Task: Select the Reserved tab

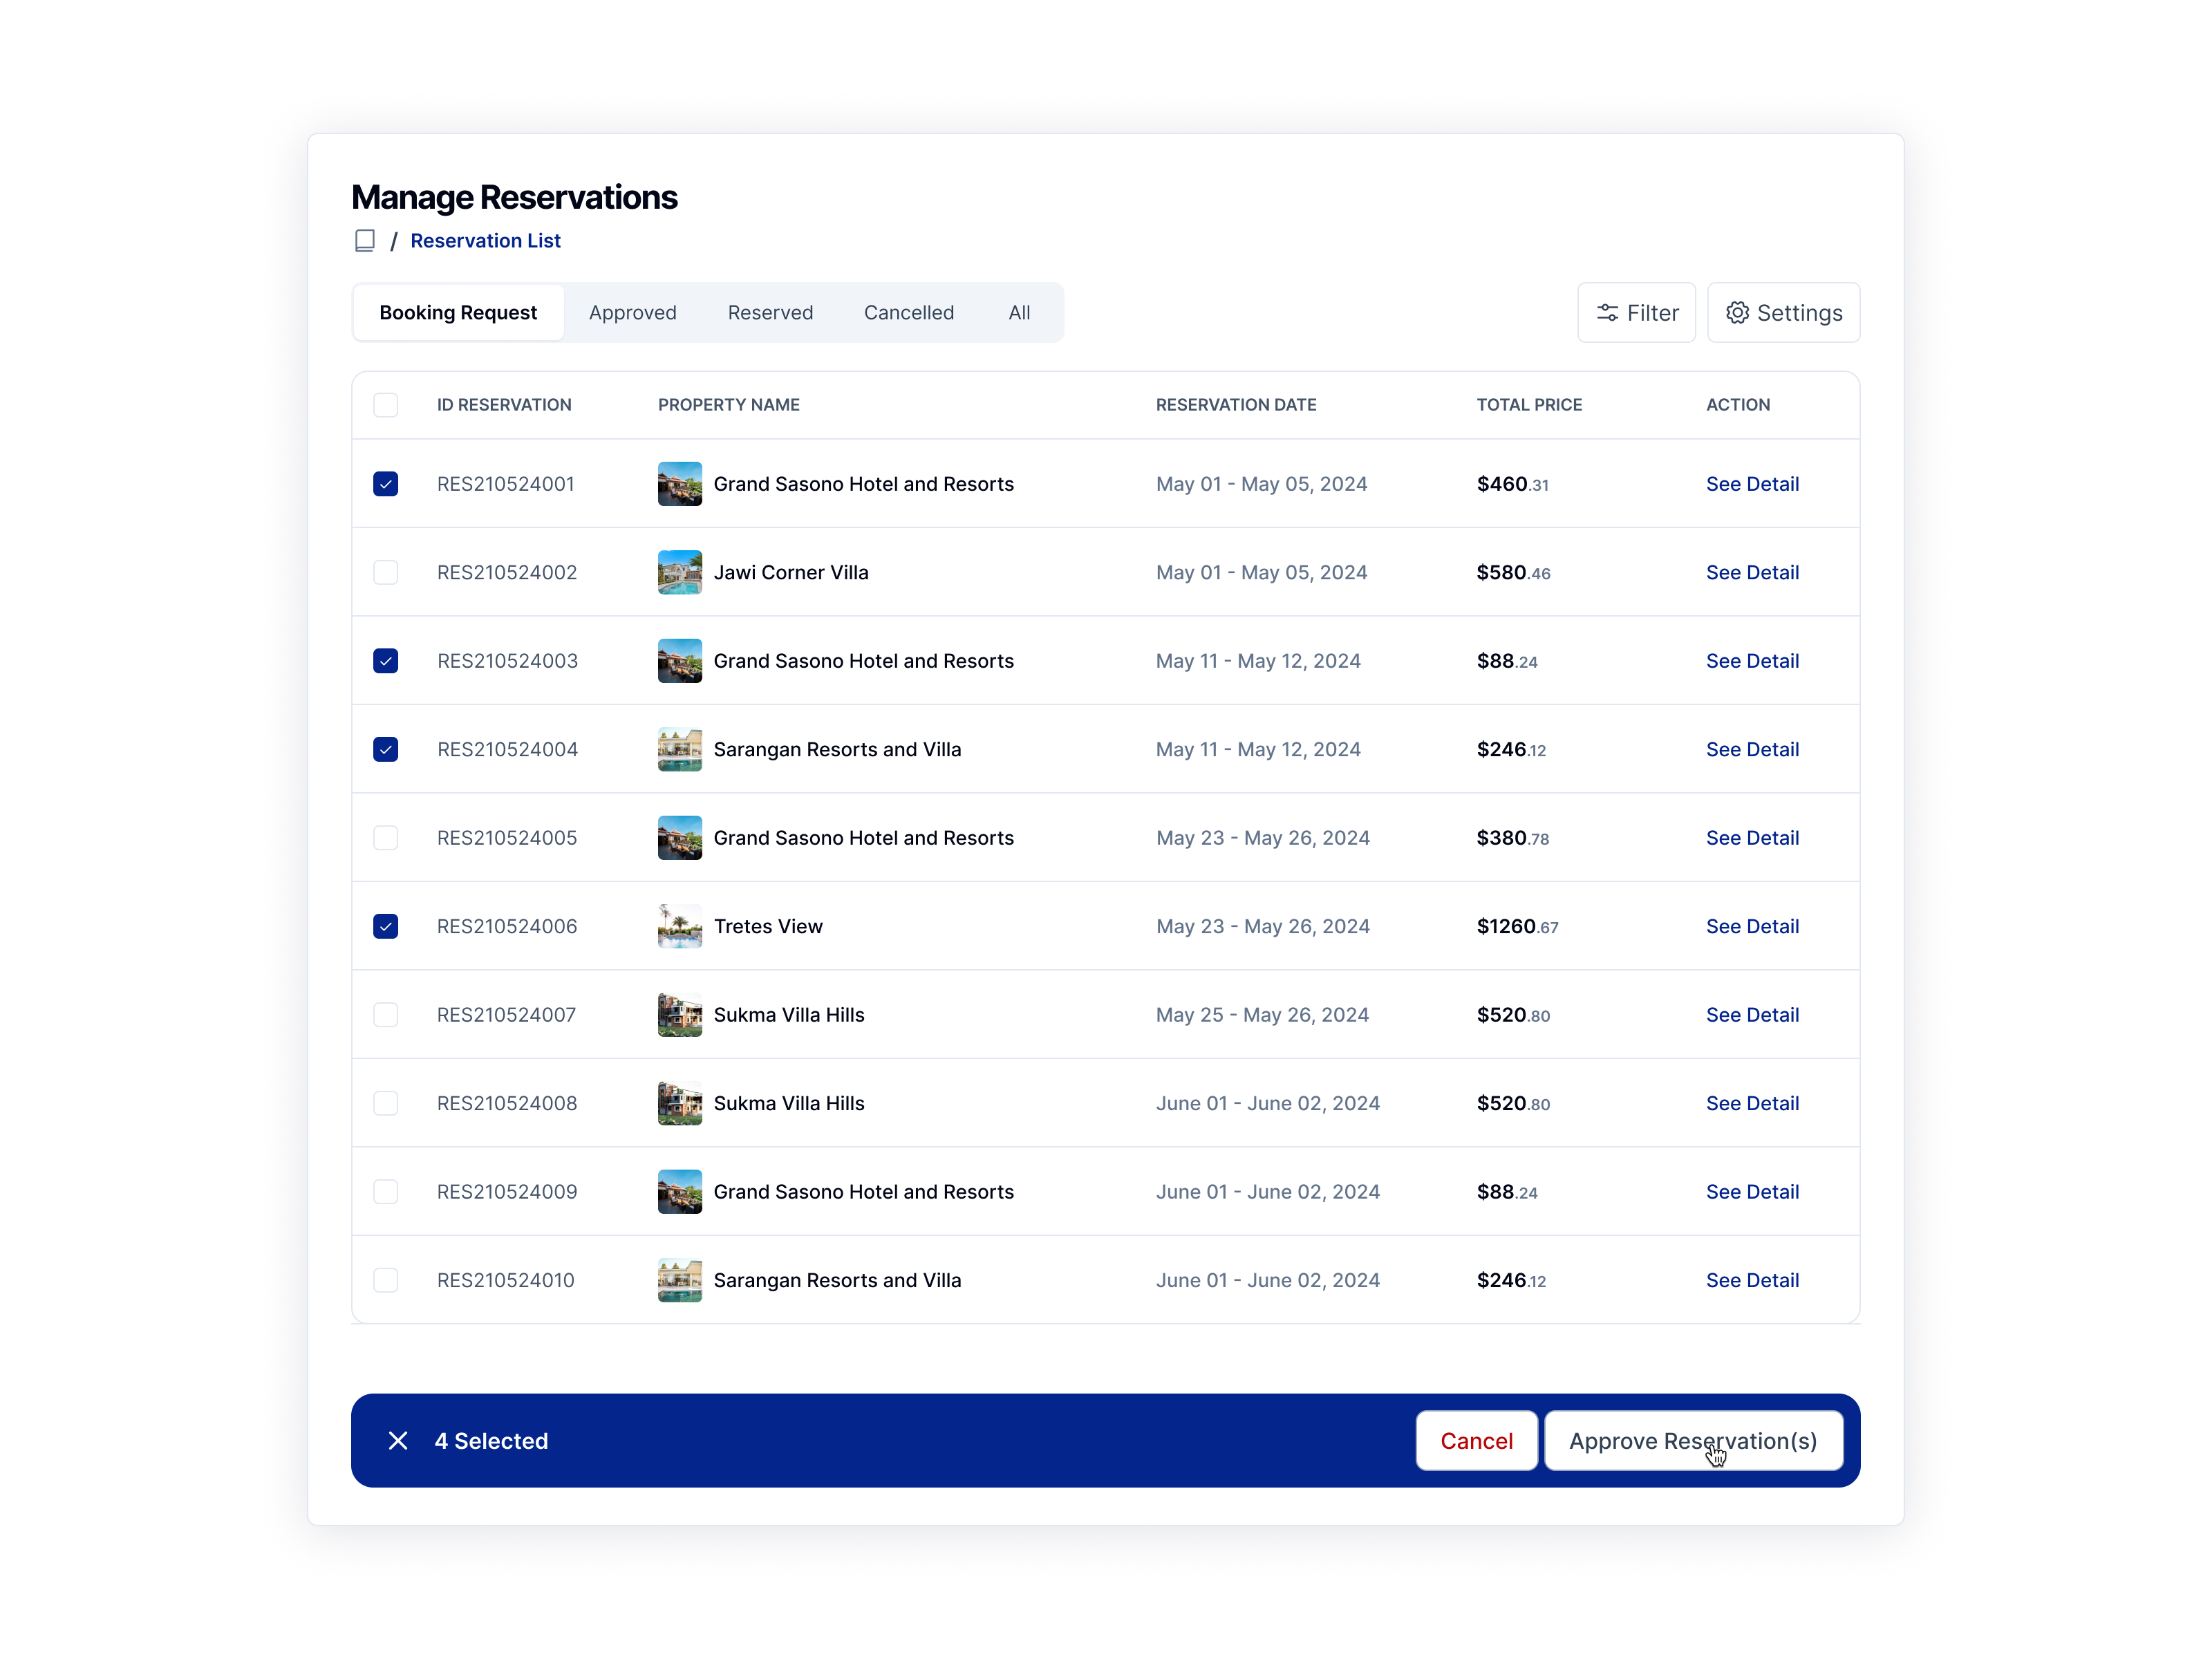Action: [x=770, y=312]
